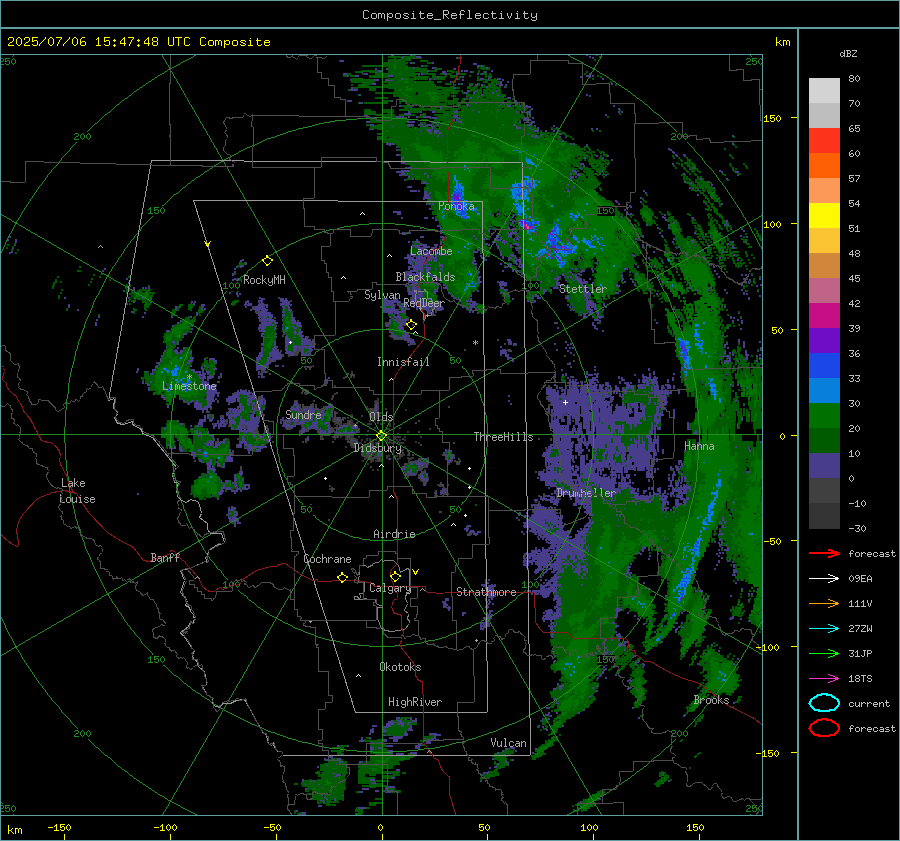Viewport: 900px width, 841px height.
Task: Click the 18TS legend label
Action: pos(860,679)
